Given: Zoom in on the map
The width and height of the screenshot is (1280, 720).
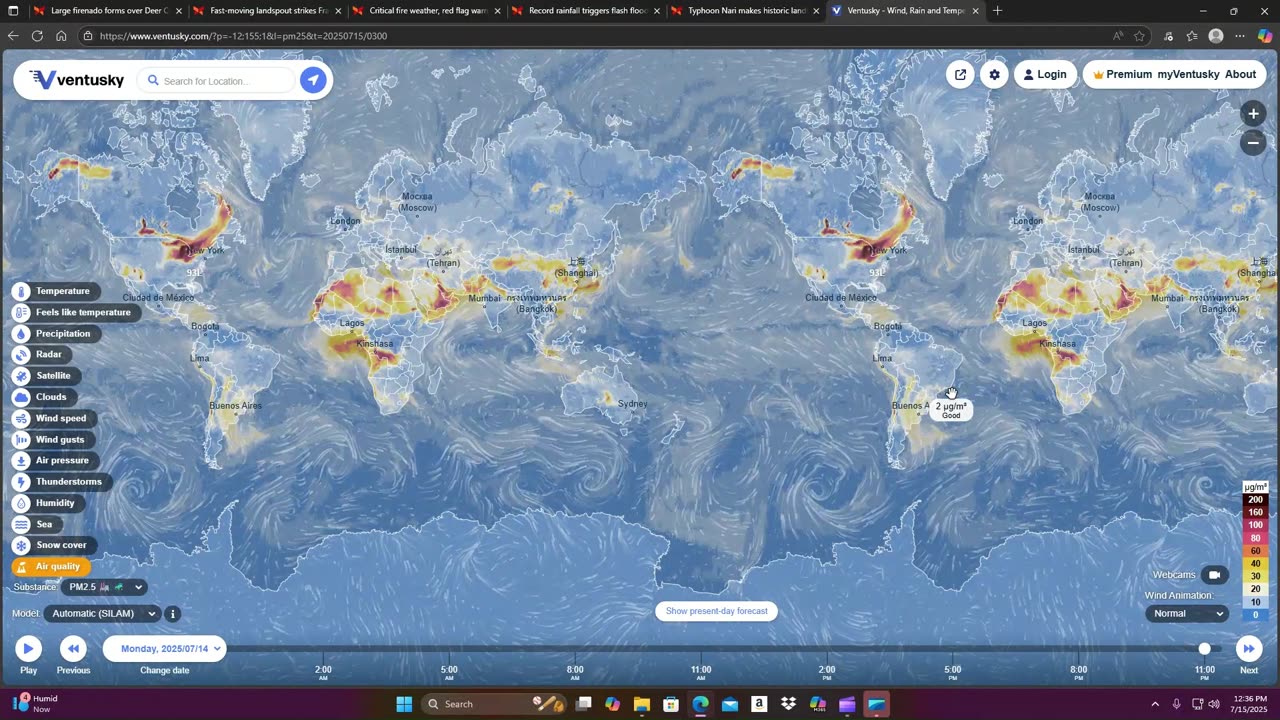Looking at the screenshot, I should [x=1253, y=114].
